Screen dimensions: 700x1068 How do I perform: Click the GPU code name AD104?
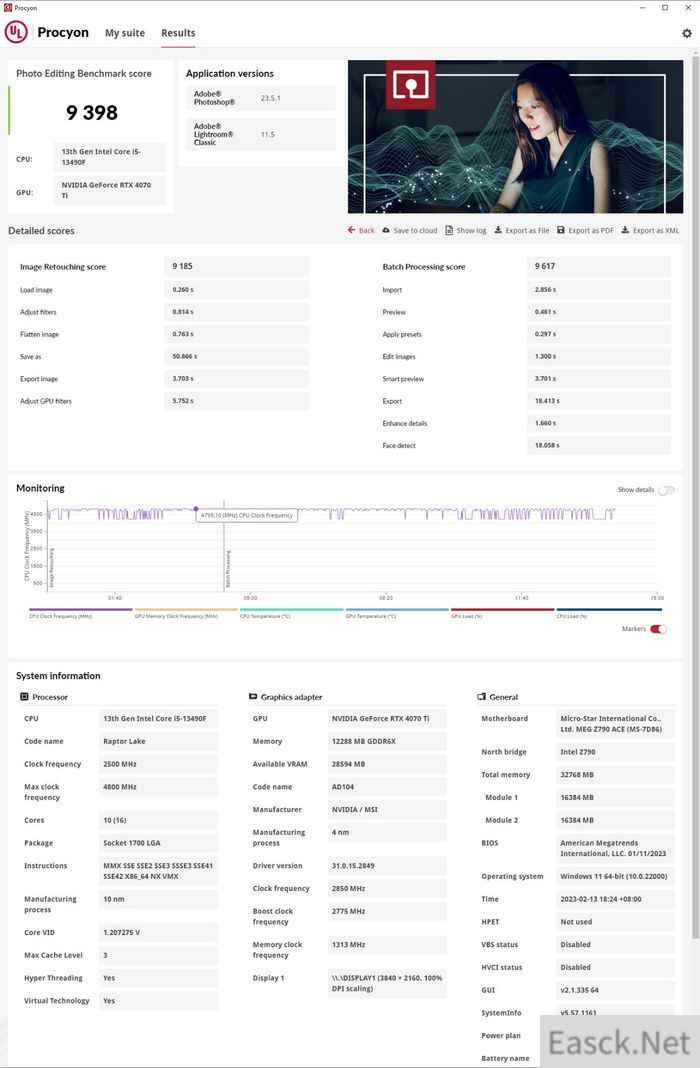[x=387, y=787]
